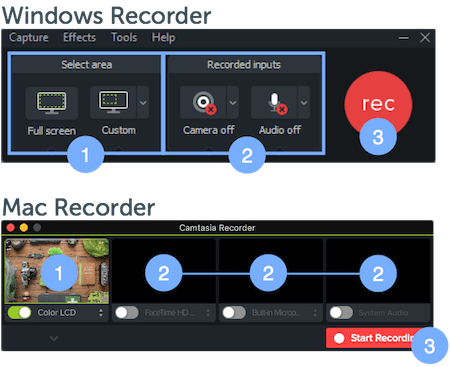Click the Recorded inputs header
The height and width of the screenshot is (367, 450).
[244, 64]
